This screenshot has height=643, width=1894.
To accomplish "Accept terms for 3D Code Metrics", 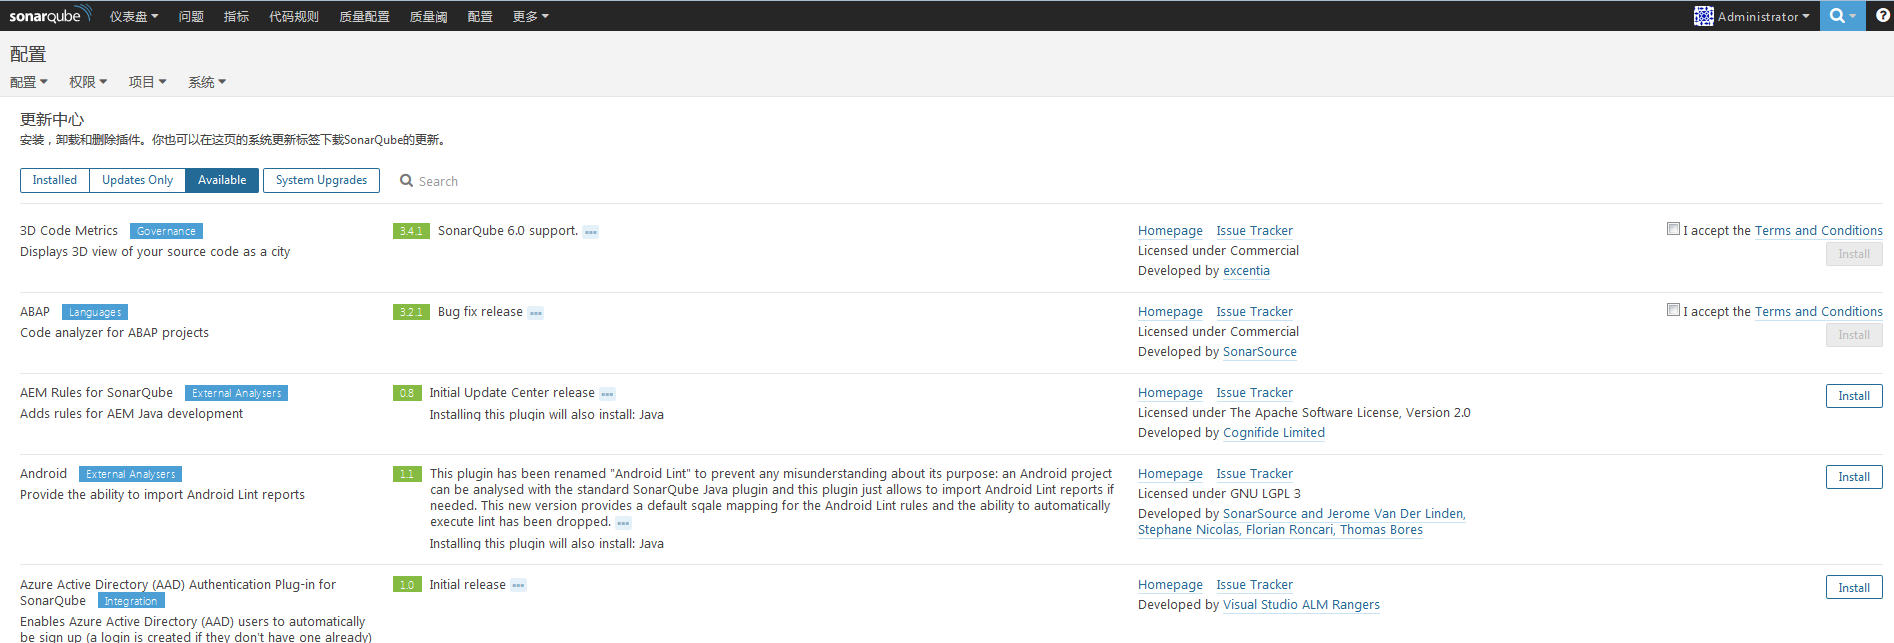I will (1673, 229).
